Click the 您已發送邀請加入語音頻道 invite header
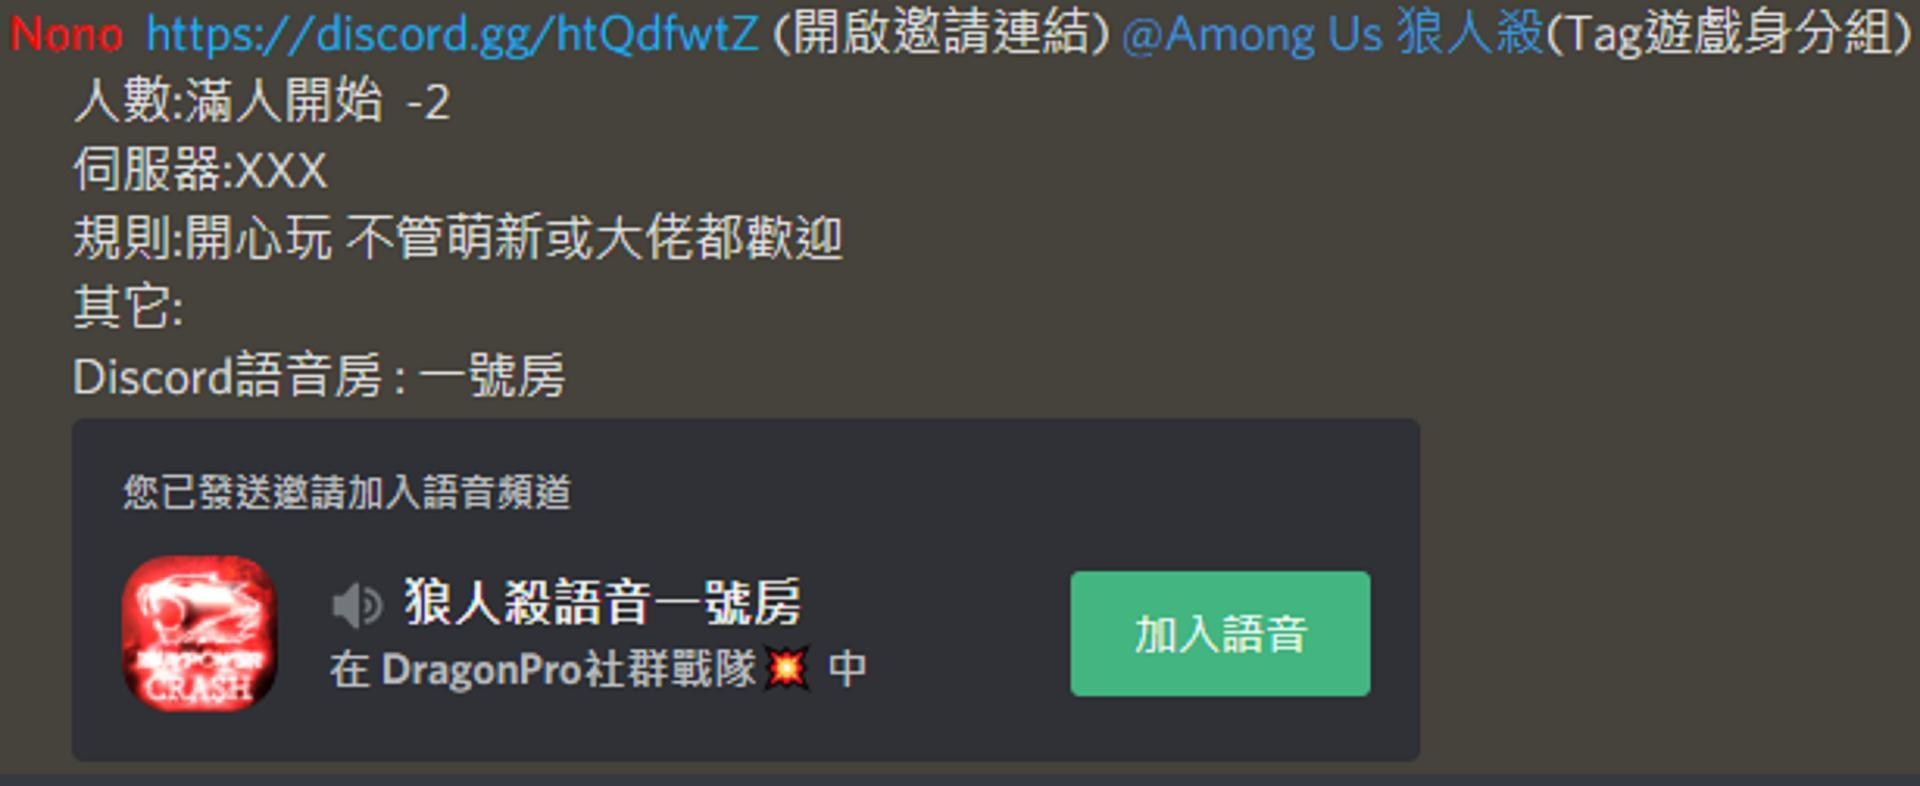This screenshot has width=1920, height=786. coord(347,492)
